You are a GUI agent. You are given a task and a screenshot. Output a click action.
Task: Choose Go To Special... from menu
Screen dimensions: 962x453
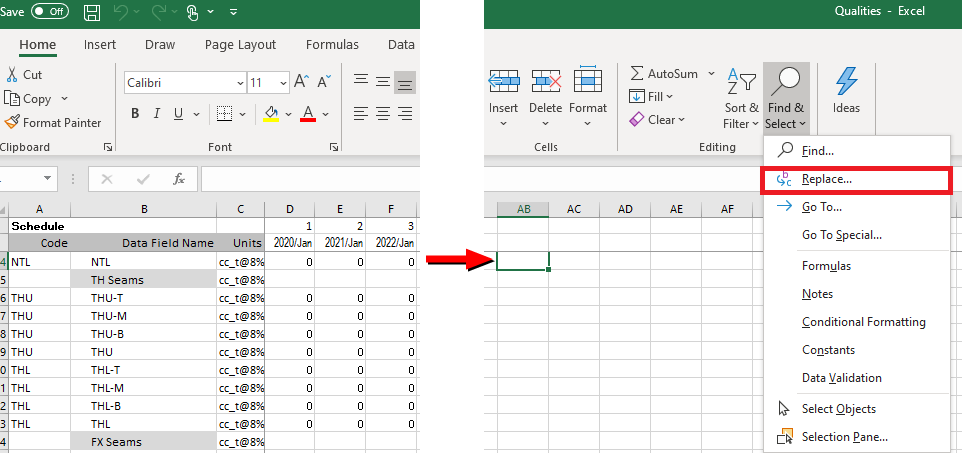click(x=856, y=235)
